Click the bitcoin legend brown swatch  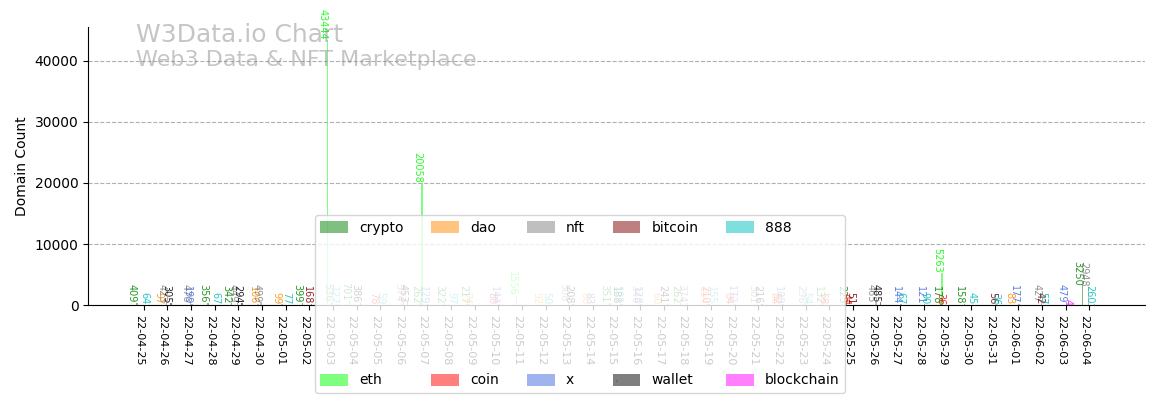pos(626,228)
